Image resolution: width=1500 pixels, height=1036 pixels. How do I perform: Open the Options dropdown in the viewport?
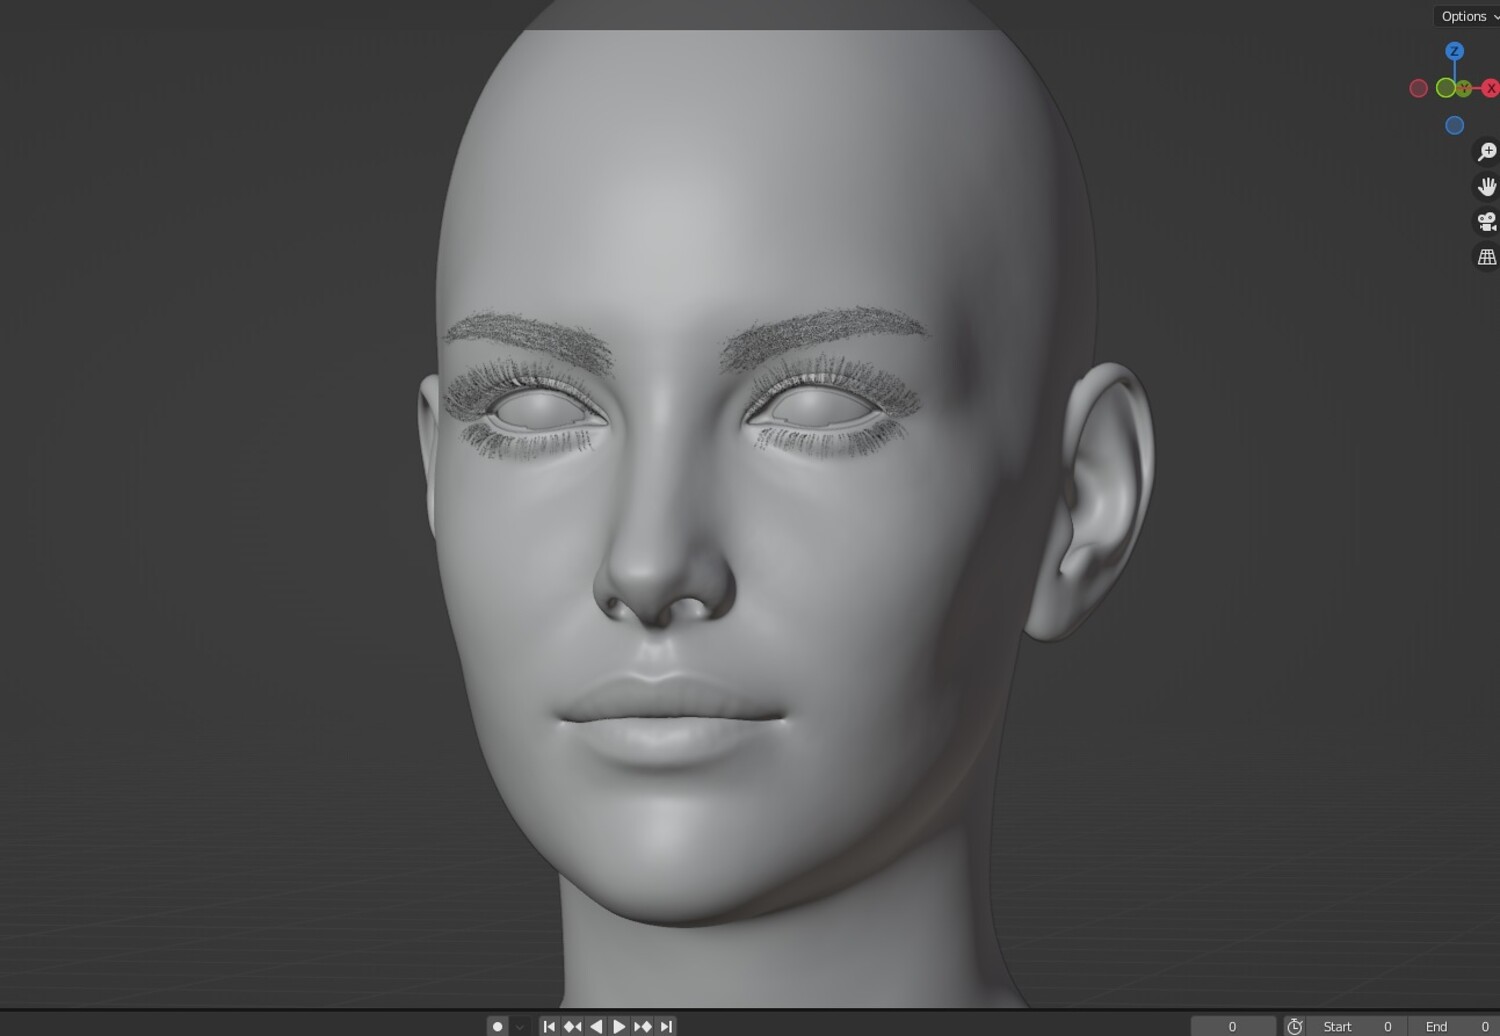(1468, 16)
